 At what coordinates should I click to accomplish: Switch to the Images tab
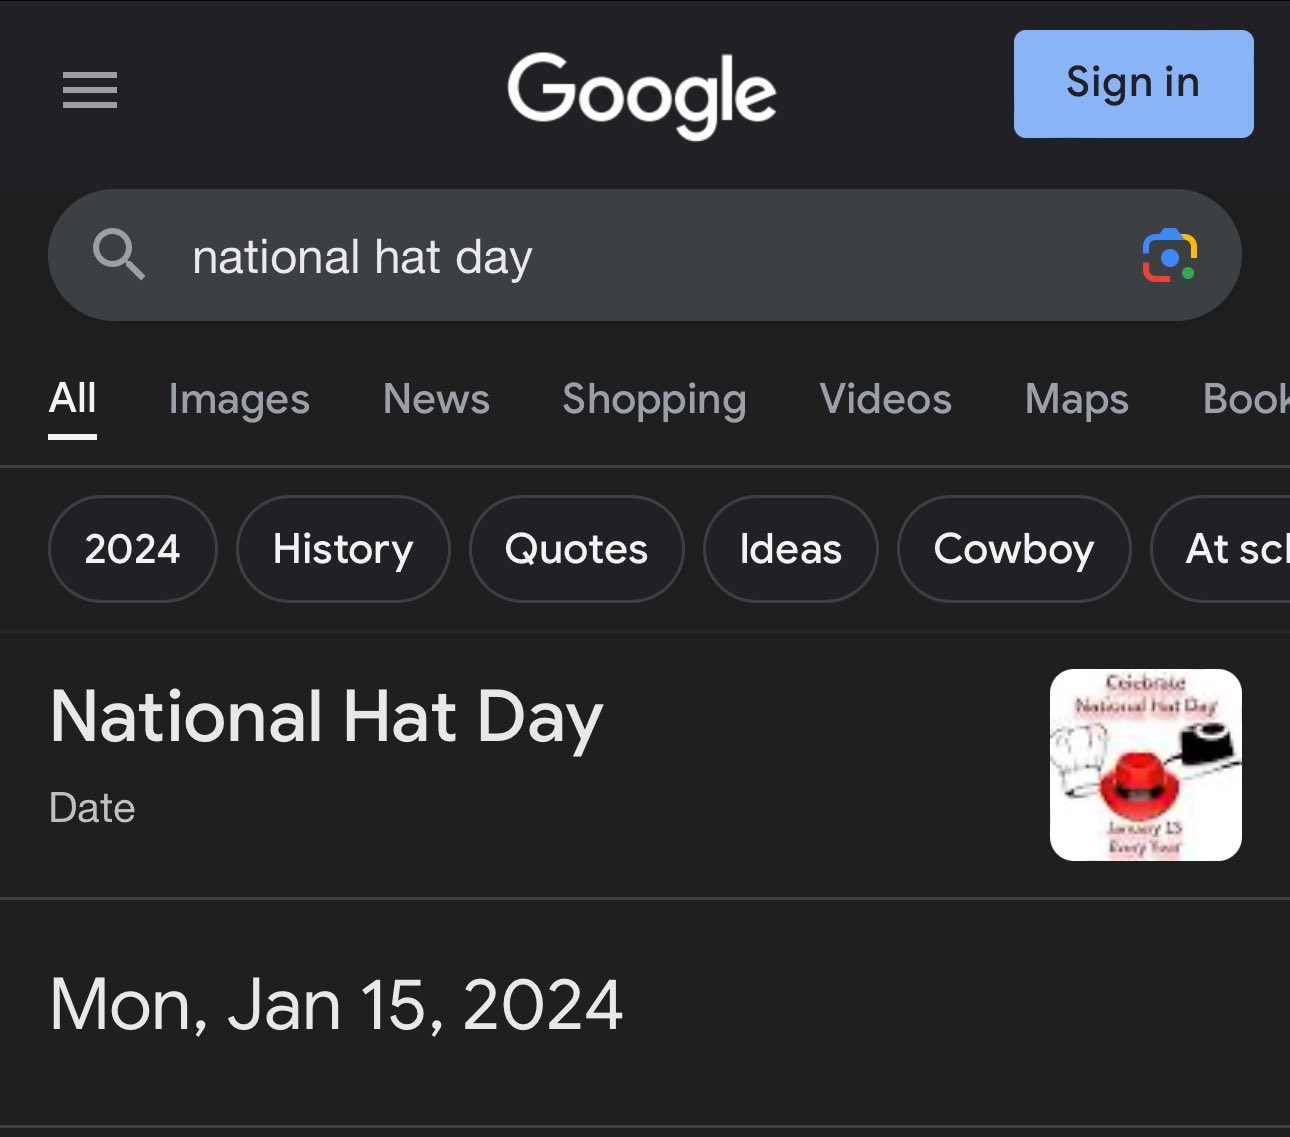(x=239, y=400)
